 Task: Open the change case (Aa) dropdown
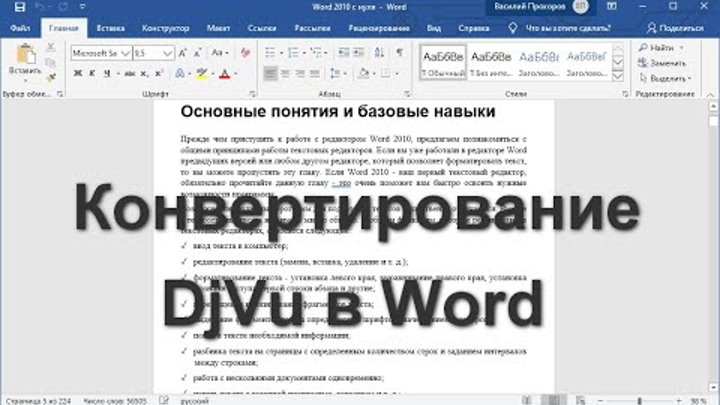click(219, 53)
